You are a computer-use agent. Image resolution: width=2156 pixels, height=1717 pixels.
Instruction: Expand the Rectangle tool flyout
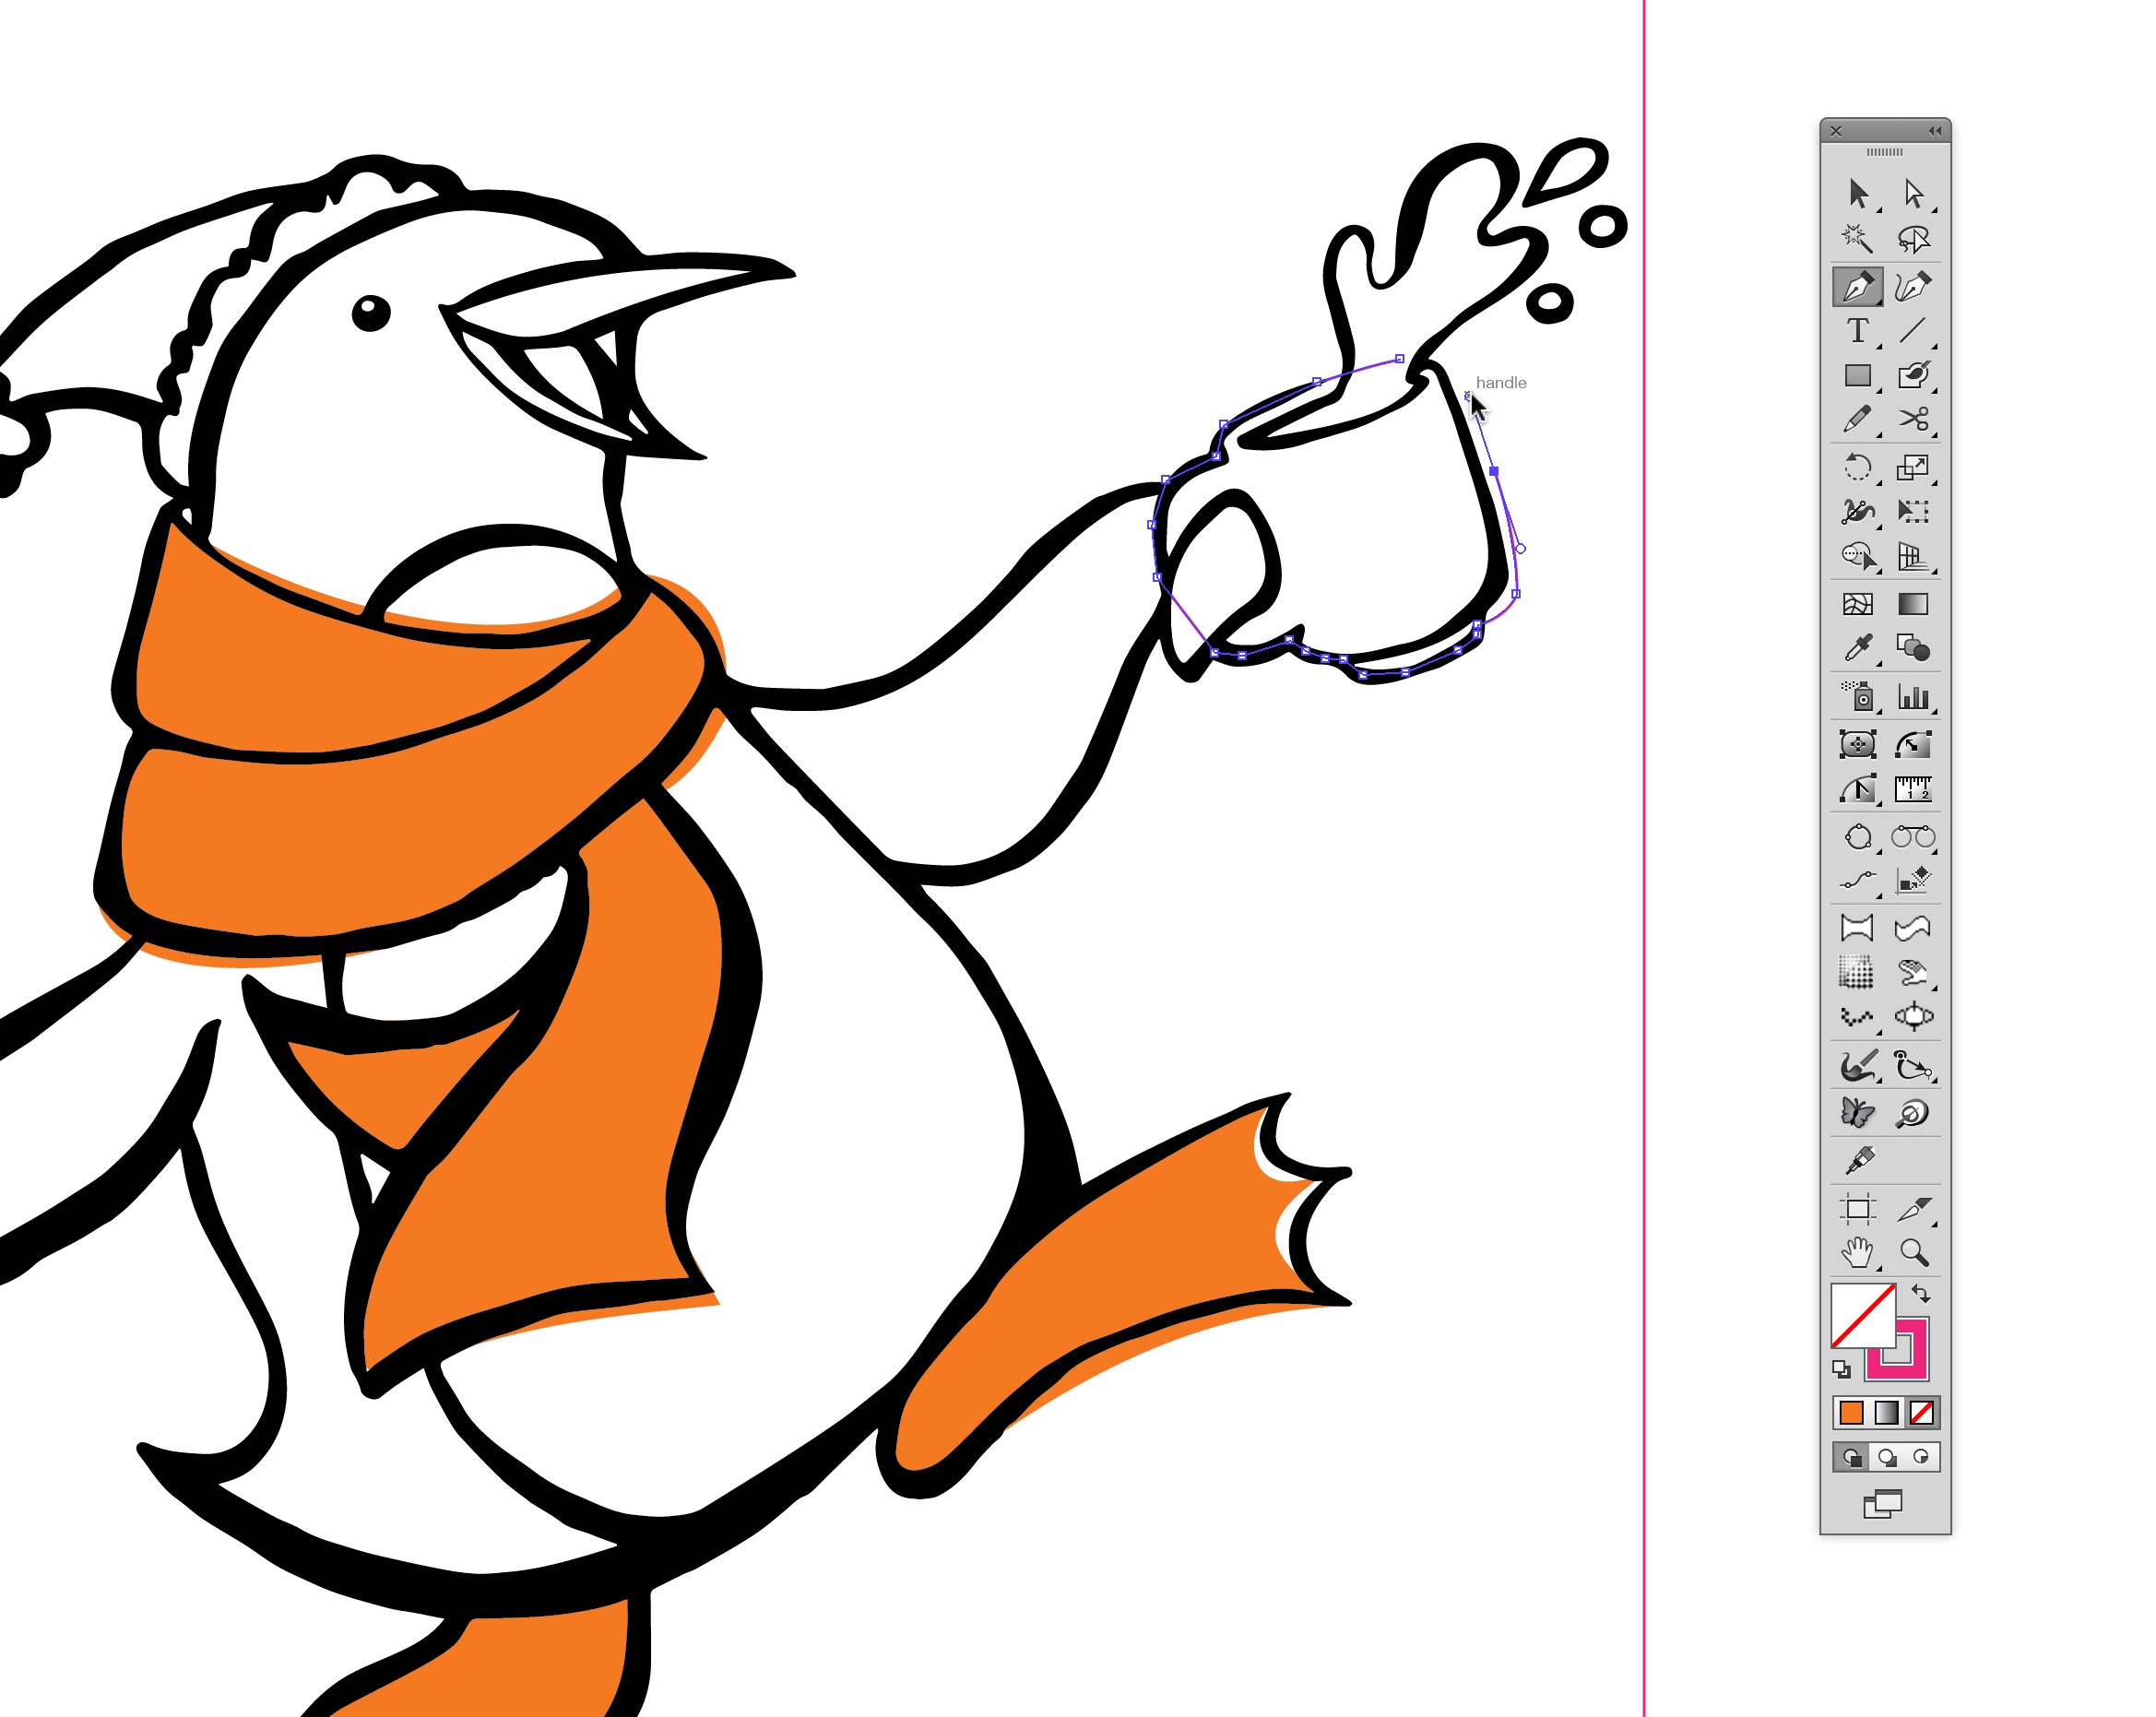pos(1879,391)
